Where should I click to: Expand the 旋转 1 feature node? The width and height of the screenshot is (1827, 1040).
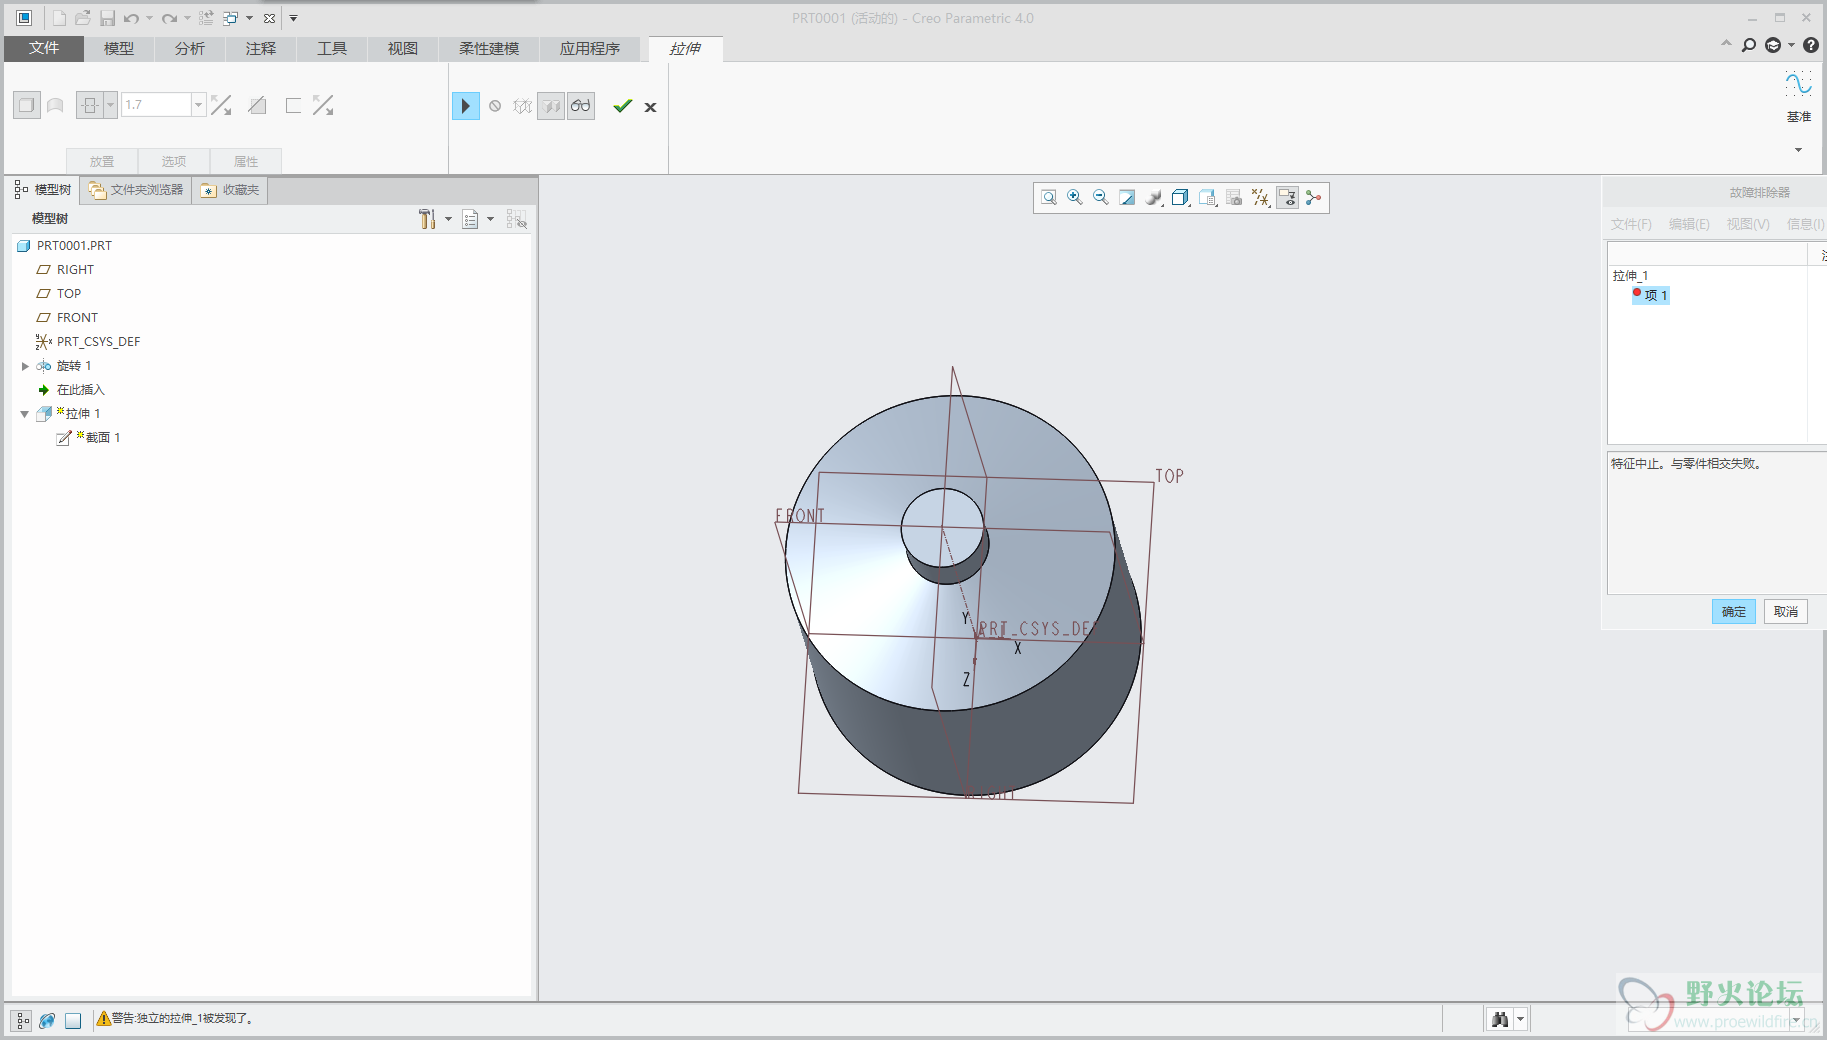[25, 366]
